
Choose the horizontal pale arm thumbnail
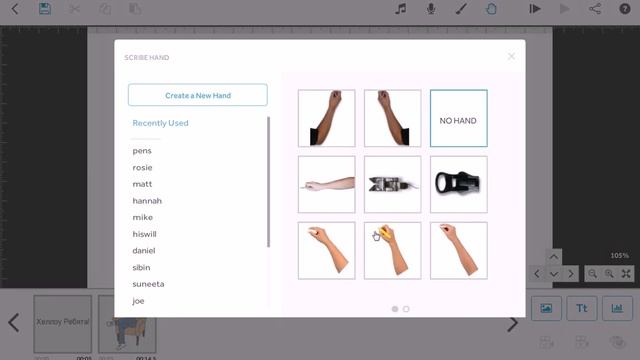click(327, 184)
